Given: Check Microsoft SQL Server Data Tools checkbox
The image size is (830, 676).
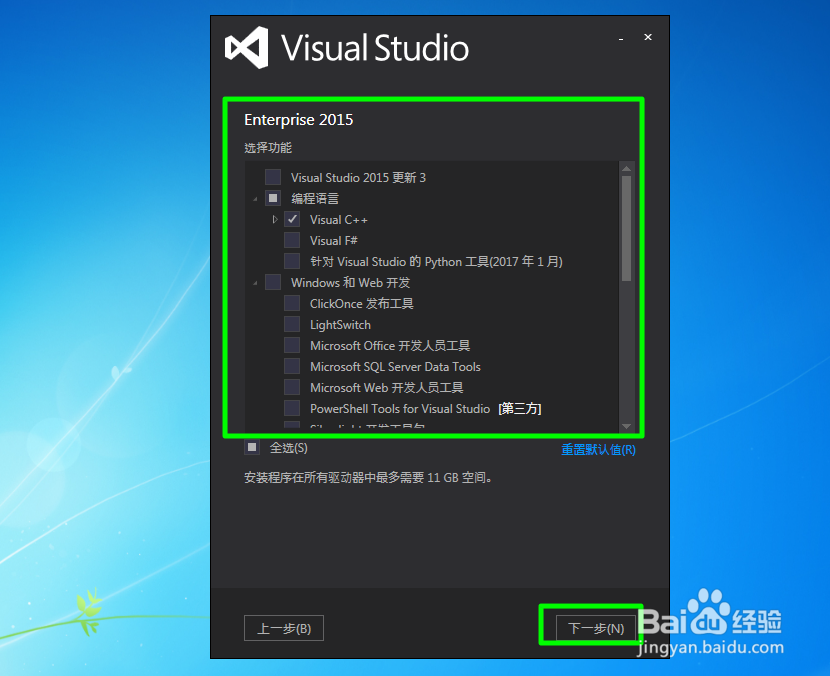Looking at the screenshot, I should point(292,366).
